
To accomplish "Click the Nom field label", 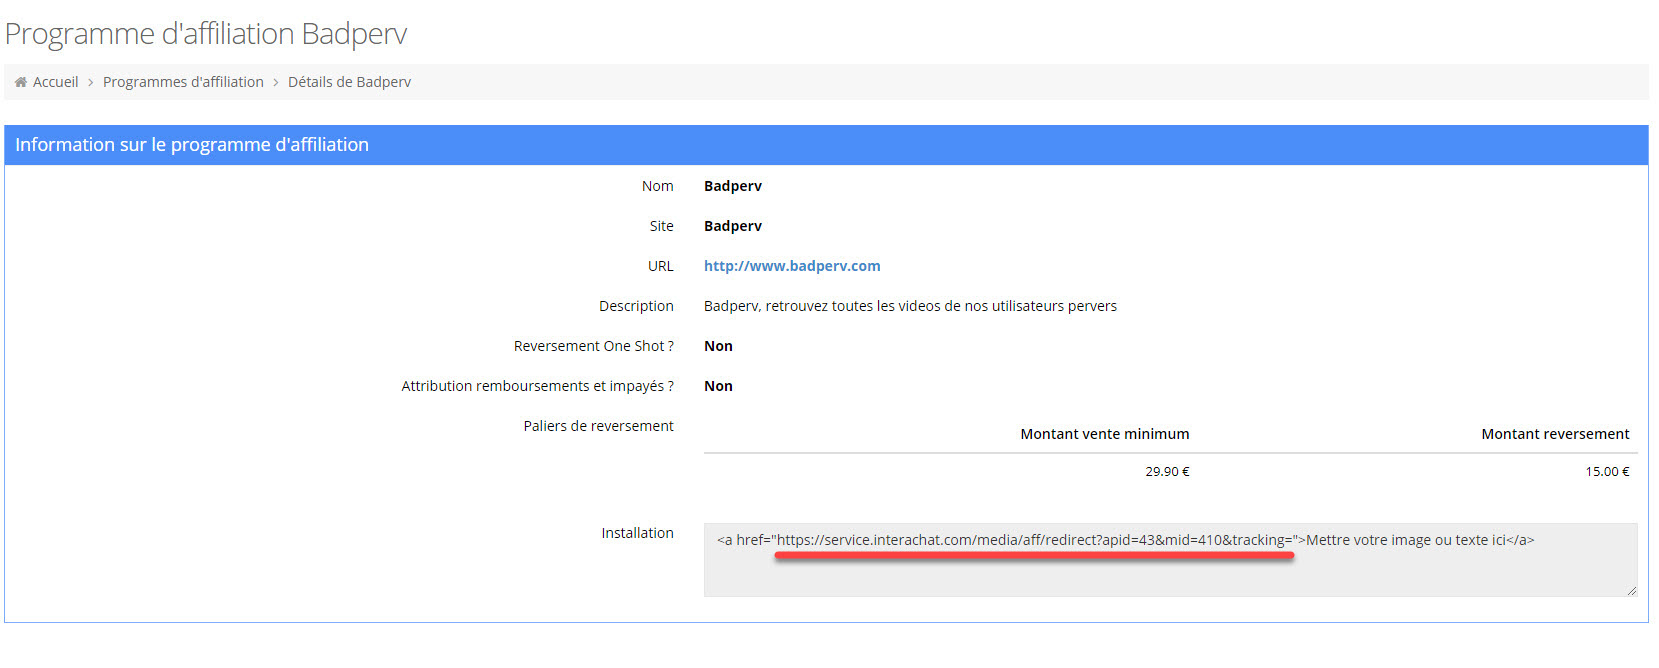I will click(657, 186).
